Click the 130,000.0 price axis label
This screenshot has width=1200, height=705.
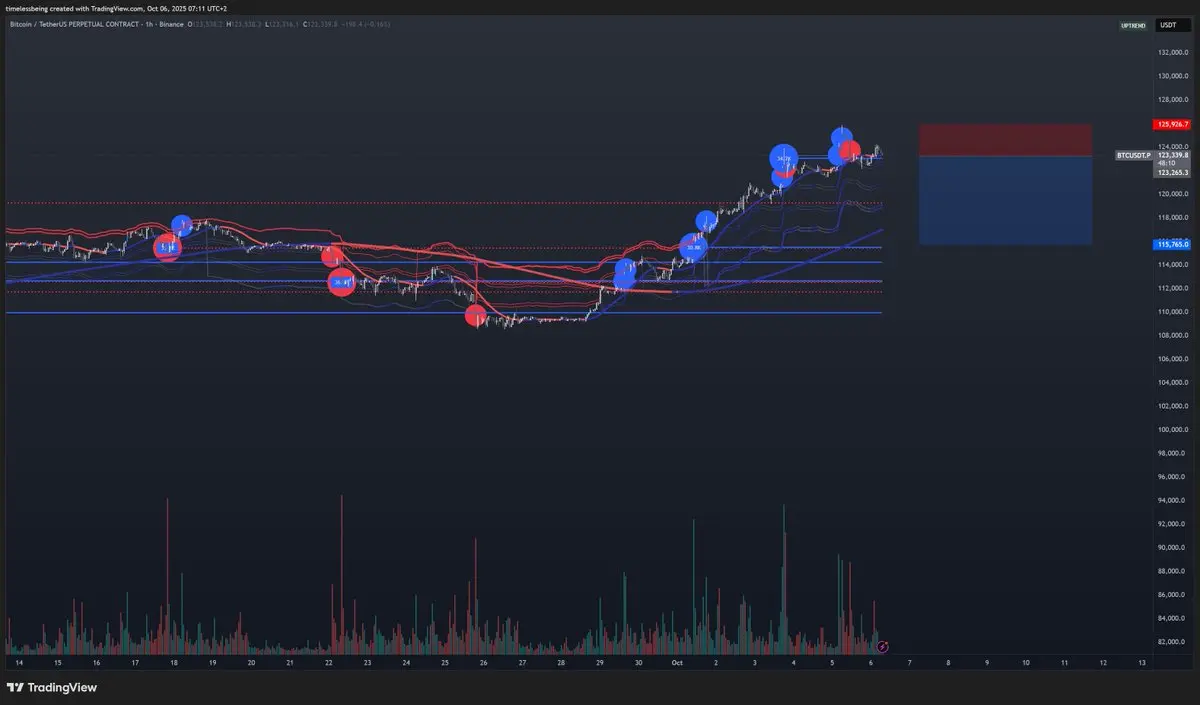1172,76
